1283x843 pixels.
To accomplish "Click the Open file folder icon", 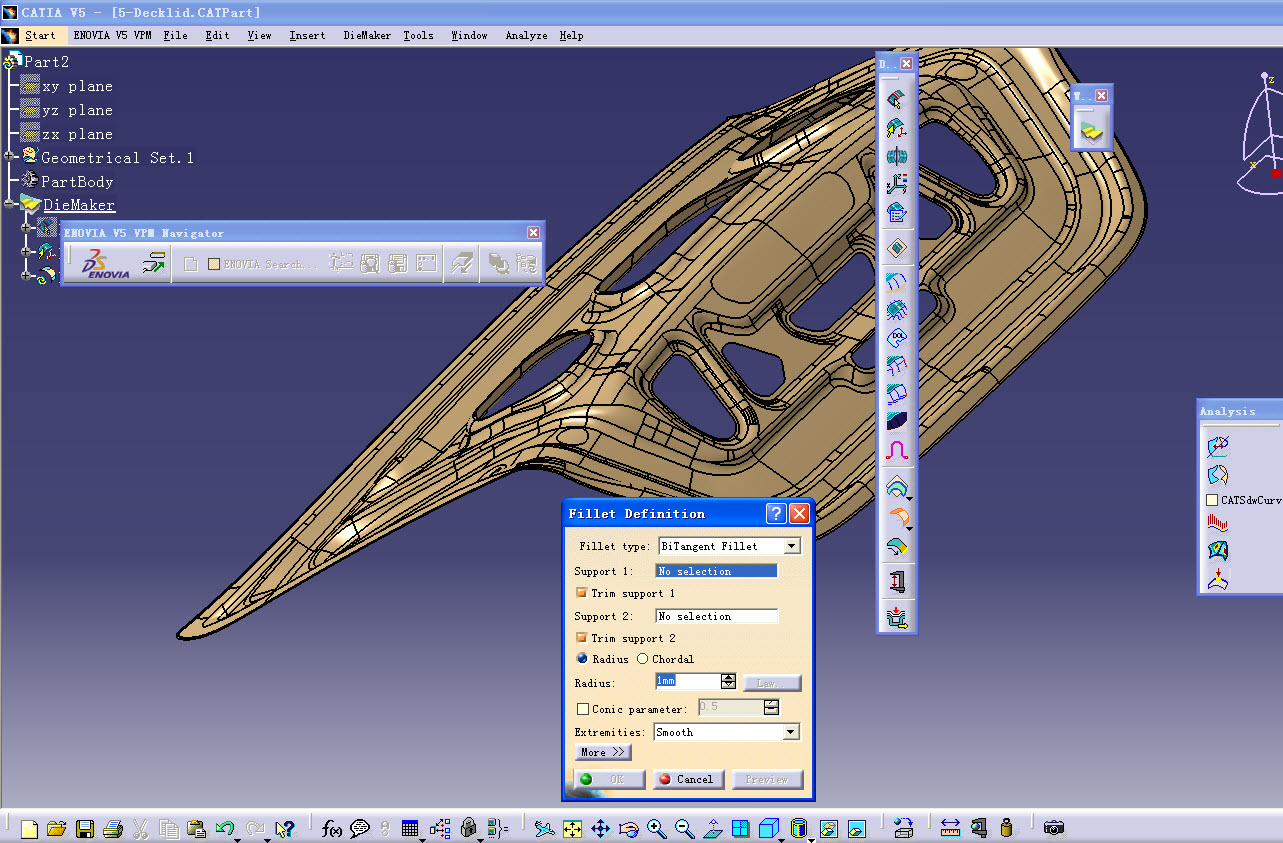I will click(57, 828).
